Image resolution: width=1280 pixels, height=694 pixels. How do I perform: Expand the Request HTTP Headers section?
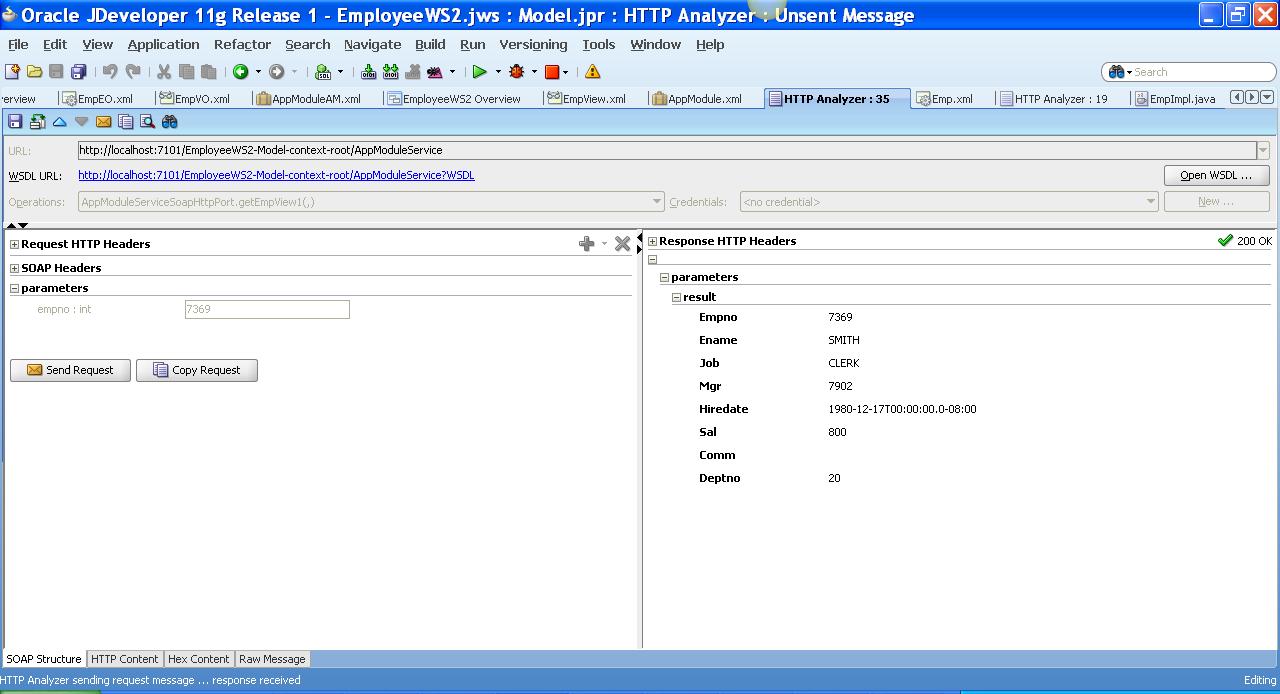pos(14,243)
